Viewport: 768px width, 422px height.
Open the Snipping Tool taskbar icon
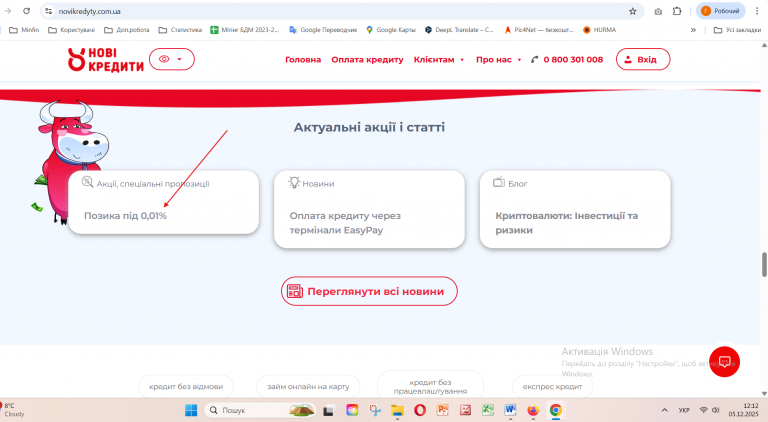pos(375,410)
